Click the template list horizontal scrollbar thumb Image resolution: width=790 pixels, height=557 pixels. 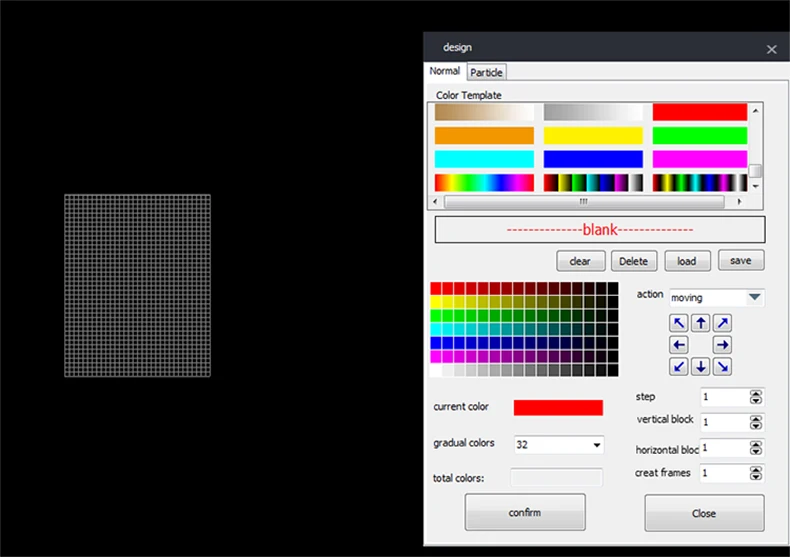tap(584, 201)
